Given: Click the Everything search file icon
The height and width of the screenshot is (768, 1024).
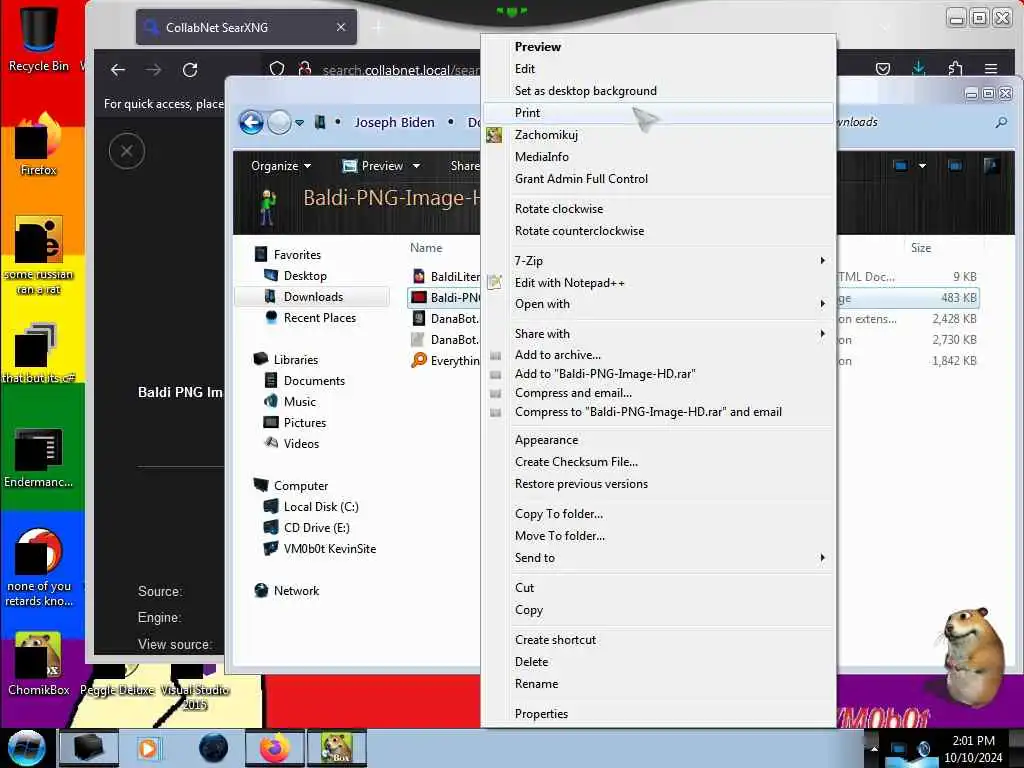Looking at the screenshot, I should click(x=419, y=360).
